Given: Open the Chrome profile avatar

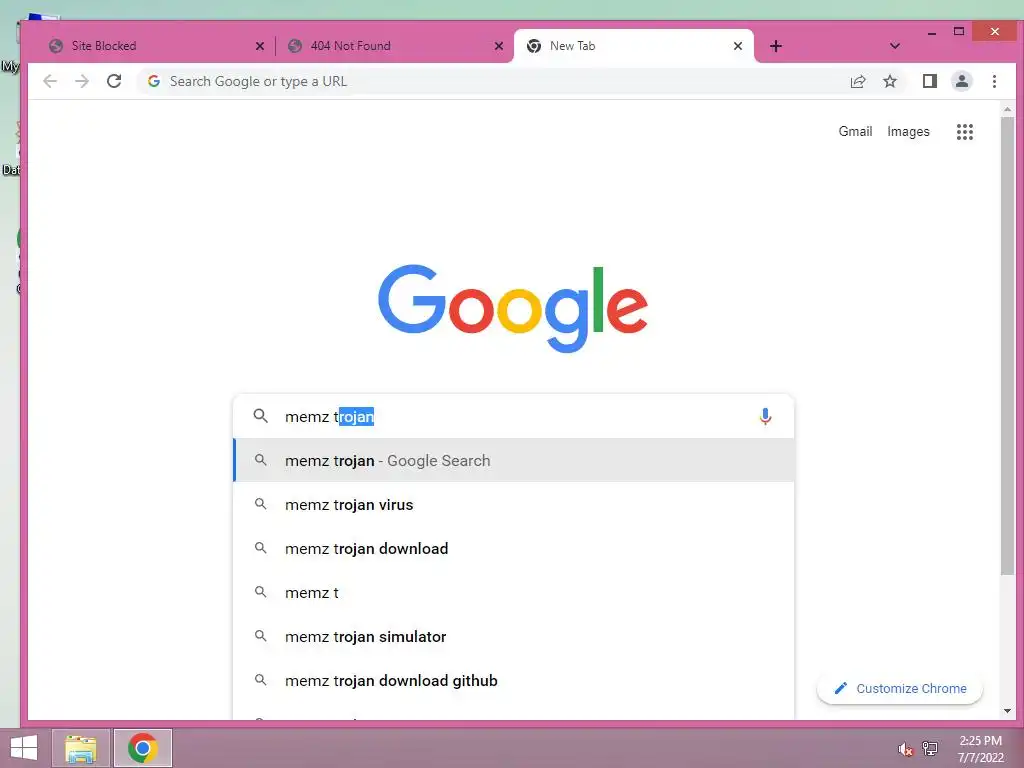Looking at the screenshot, I should pos(961,81).
